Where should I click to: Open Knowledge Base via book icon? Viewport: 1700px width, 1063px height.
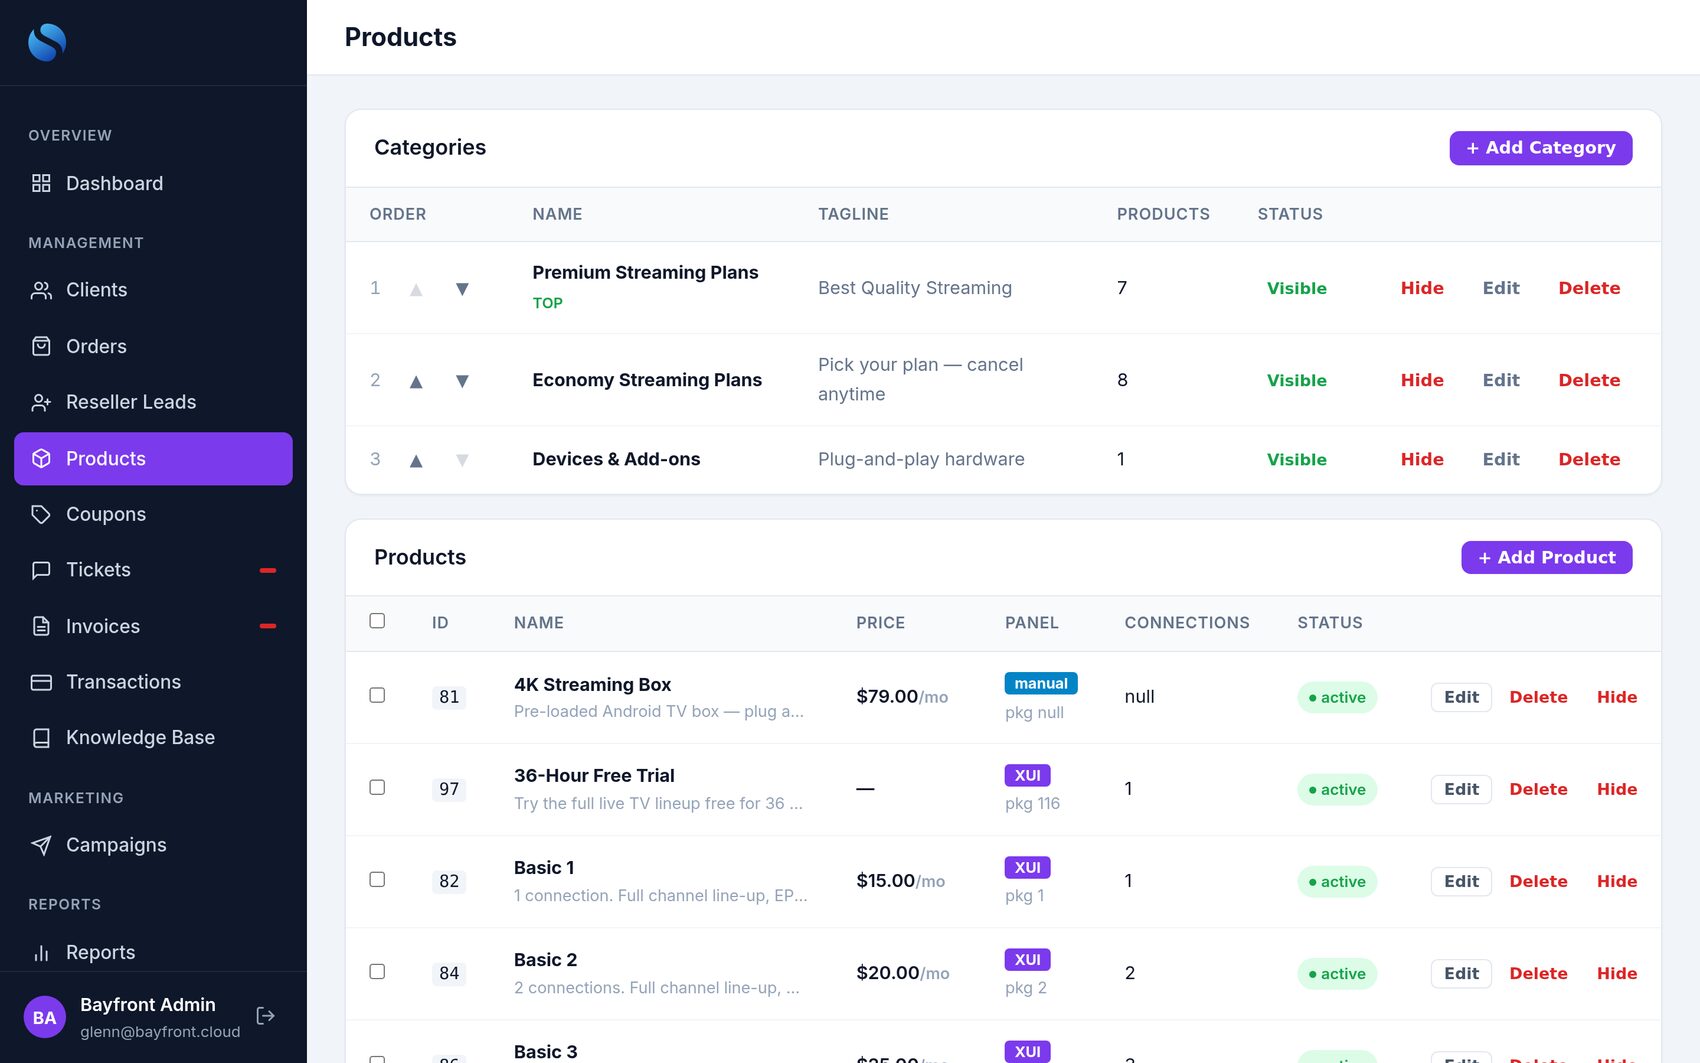pyautogui.click(x=41, y=738)
